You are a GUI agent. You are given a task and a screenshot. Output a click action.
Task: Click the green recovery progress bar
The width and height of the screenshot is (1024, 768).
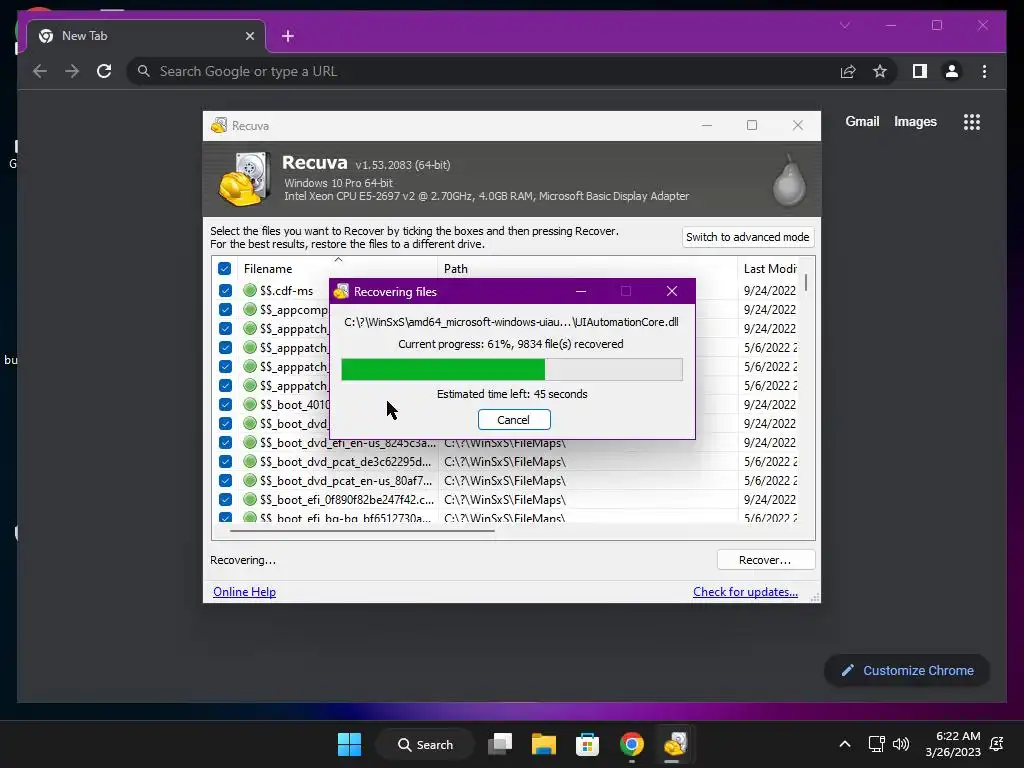point(512,370)
